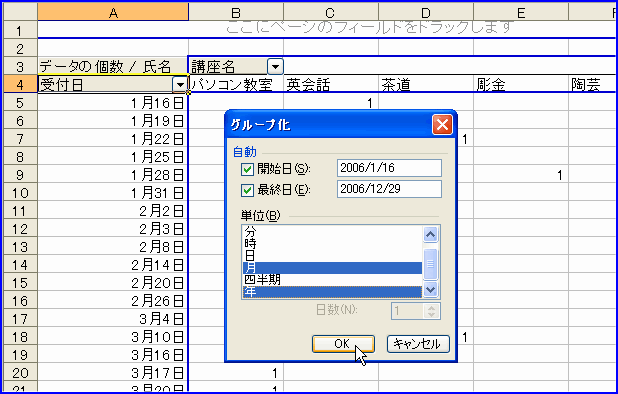The image size is (618, 394).
Task: Click the キャンセル button
Action: tap(418, 344)
